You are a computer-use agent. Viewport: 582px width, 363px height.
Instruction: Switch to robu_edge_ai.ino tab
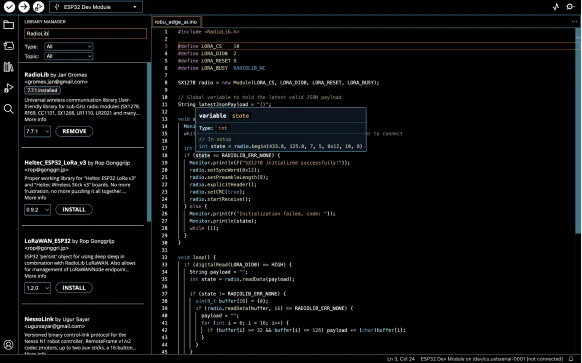click(x=176, y=22)
